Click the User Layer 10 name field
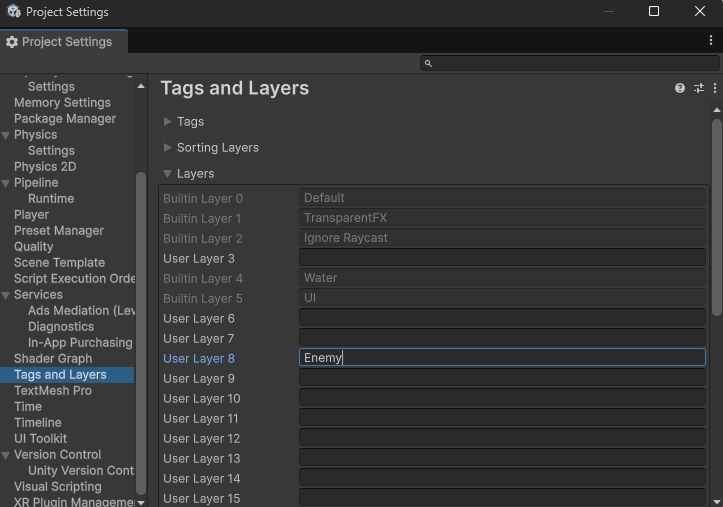723x507 pixels. click(502, 397)
